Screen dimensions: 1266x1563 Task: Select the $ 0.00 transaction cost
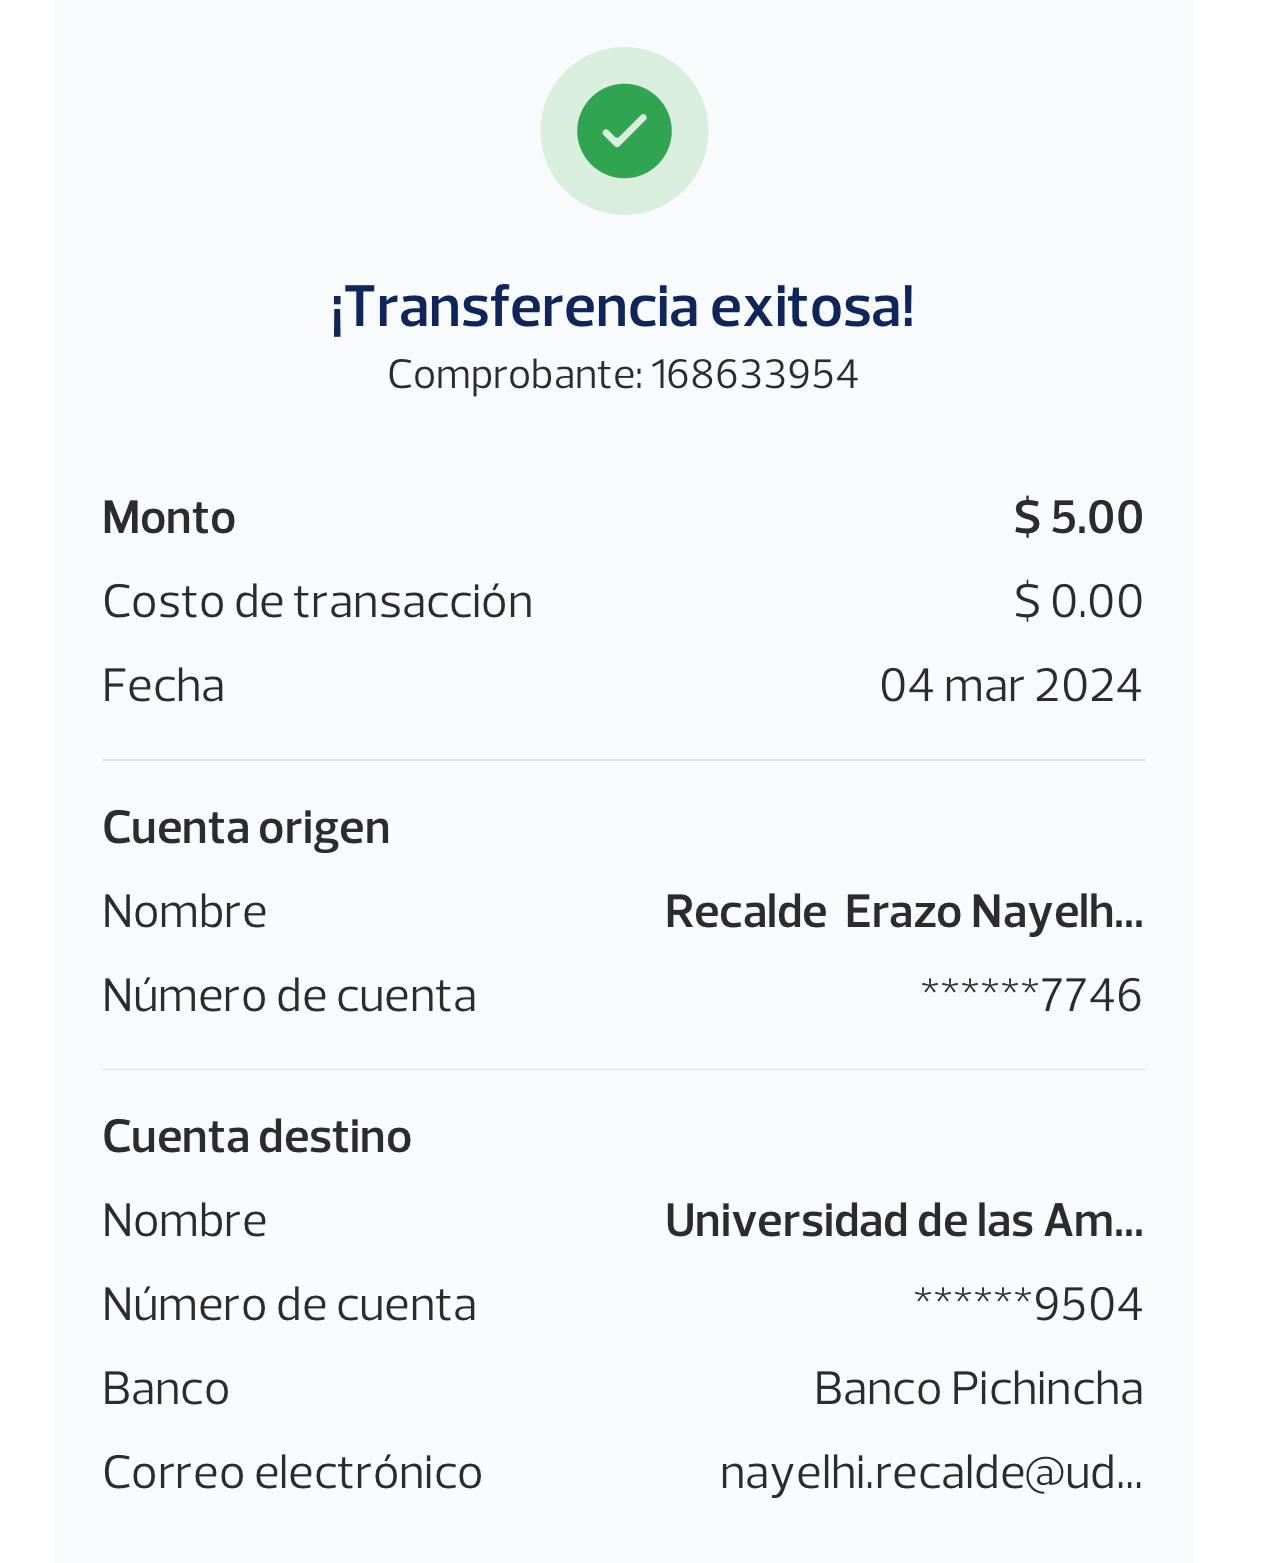(1078, 602)
